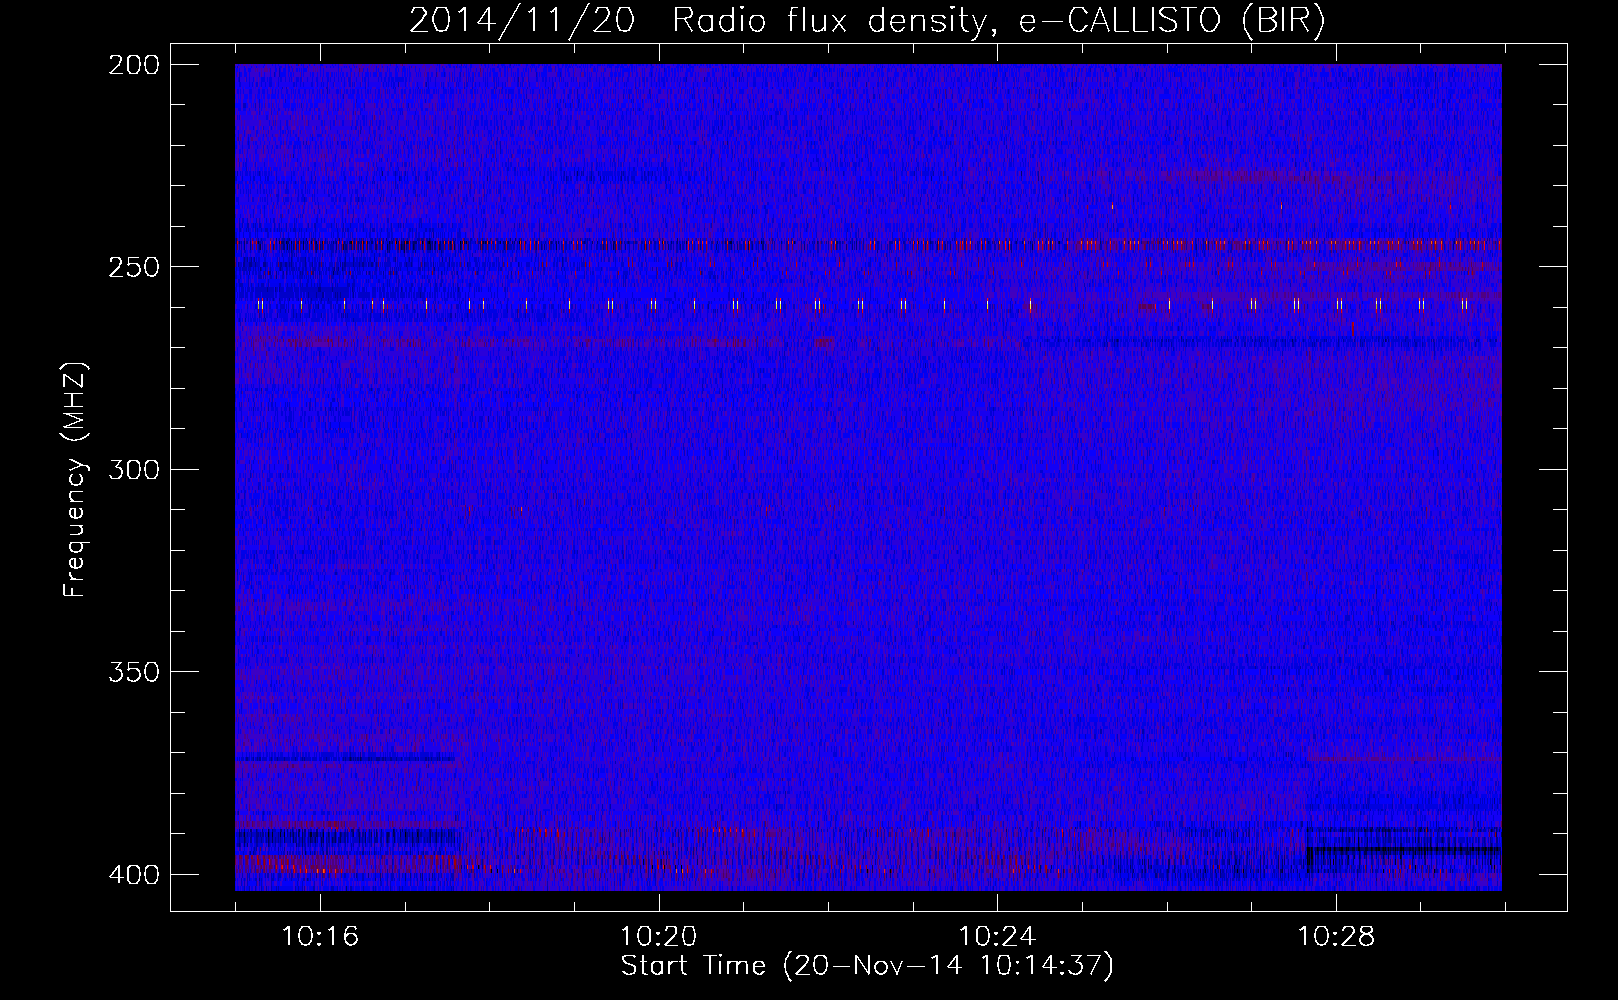
Task: Click the '200' frequency tick label
Action: tap(133, 65)
